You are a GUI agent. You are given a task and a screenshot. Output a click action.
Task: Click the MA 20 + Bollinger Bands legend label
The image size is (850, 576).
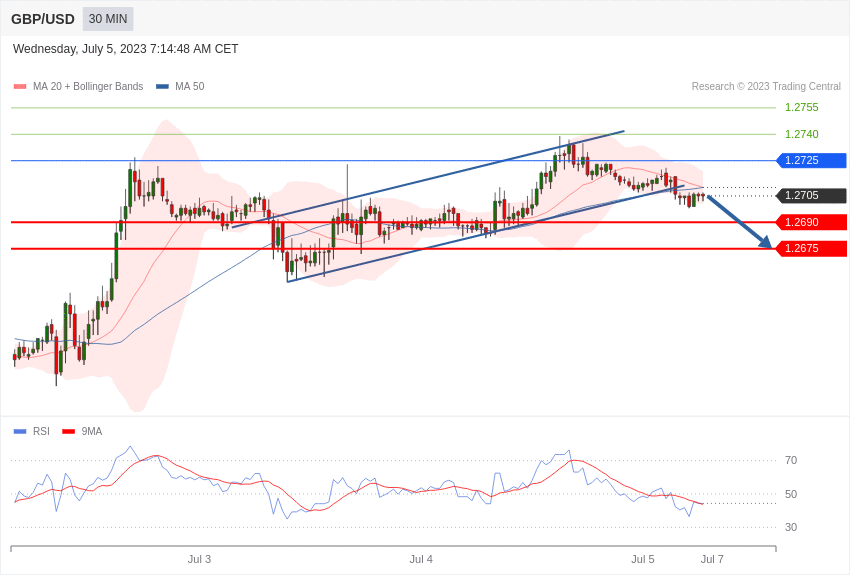click(88, 86)
